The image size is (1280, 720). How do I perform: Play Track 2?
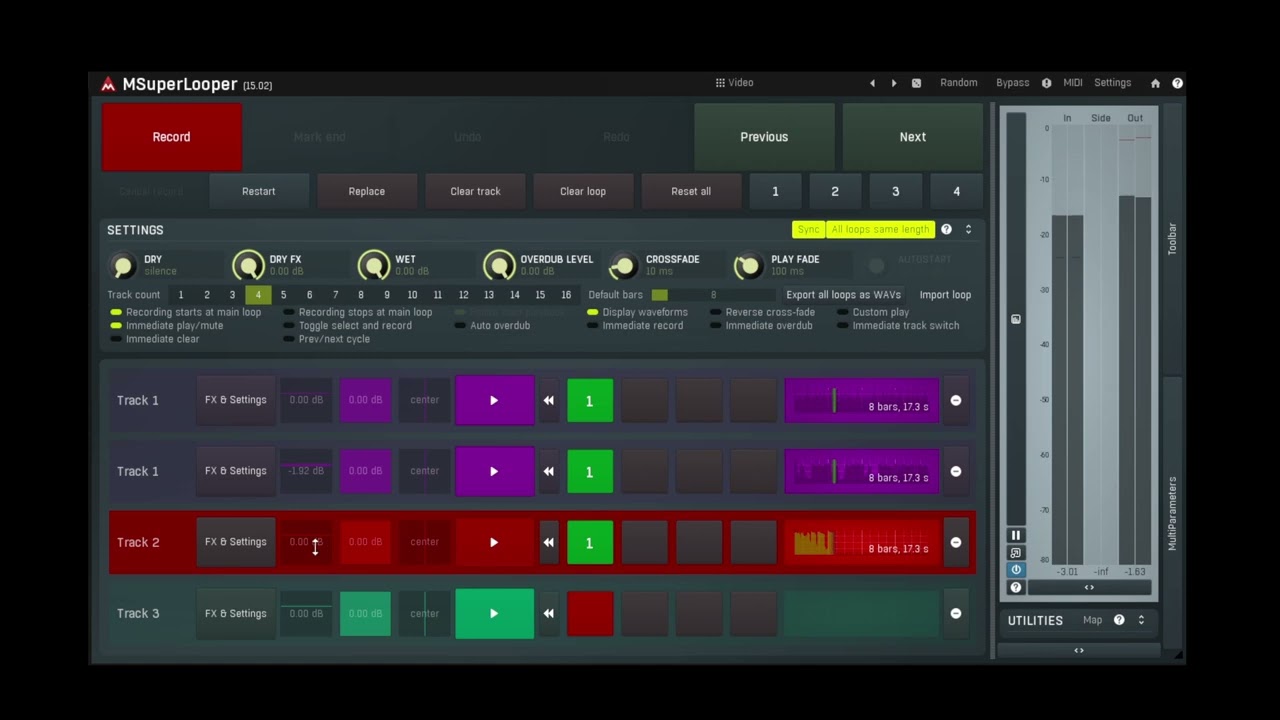(x=494, y=542)
